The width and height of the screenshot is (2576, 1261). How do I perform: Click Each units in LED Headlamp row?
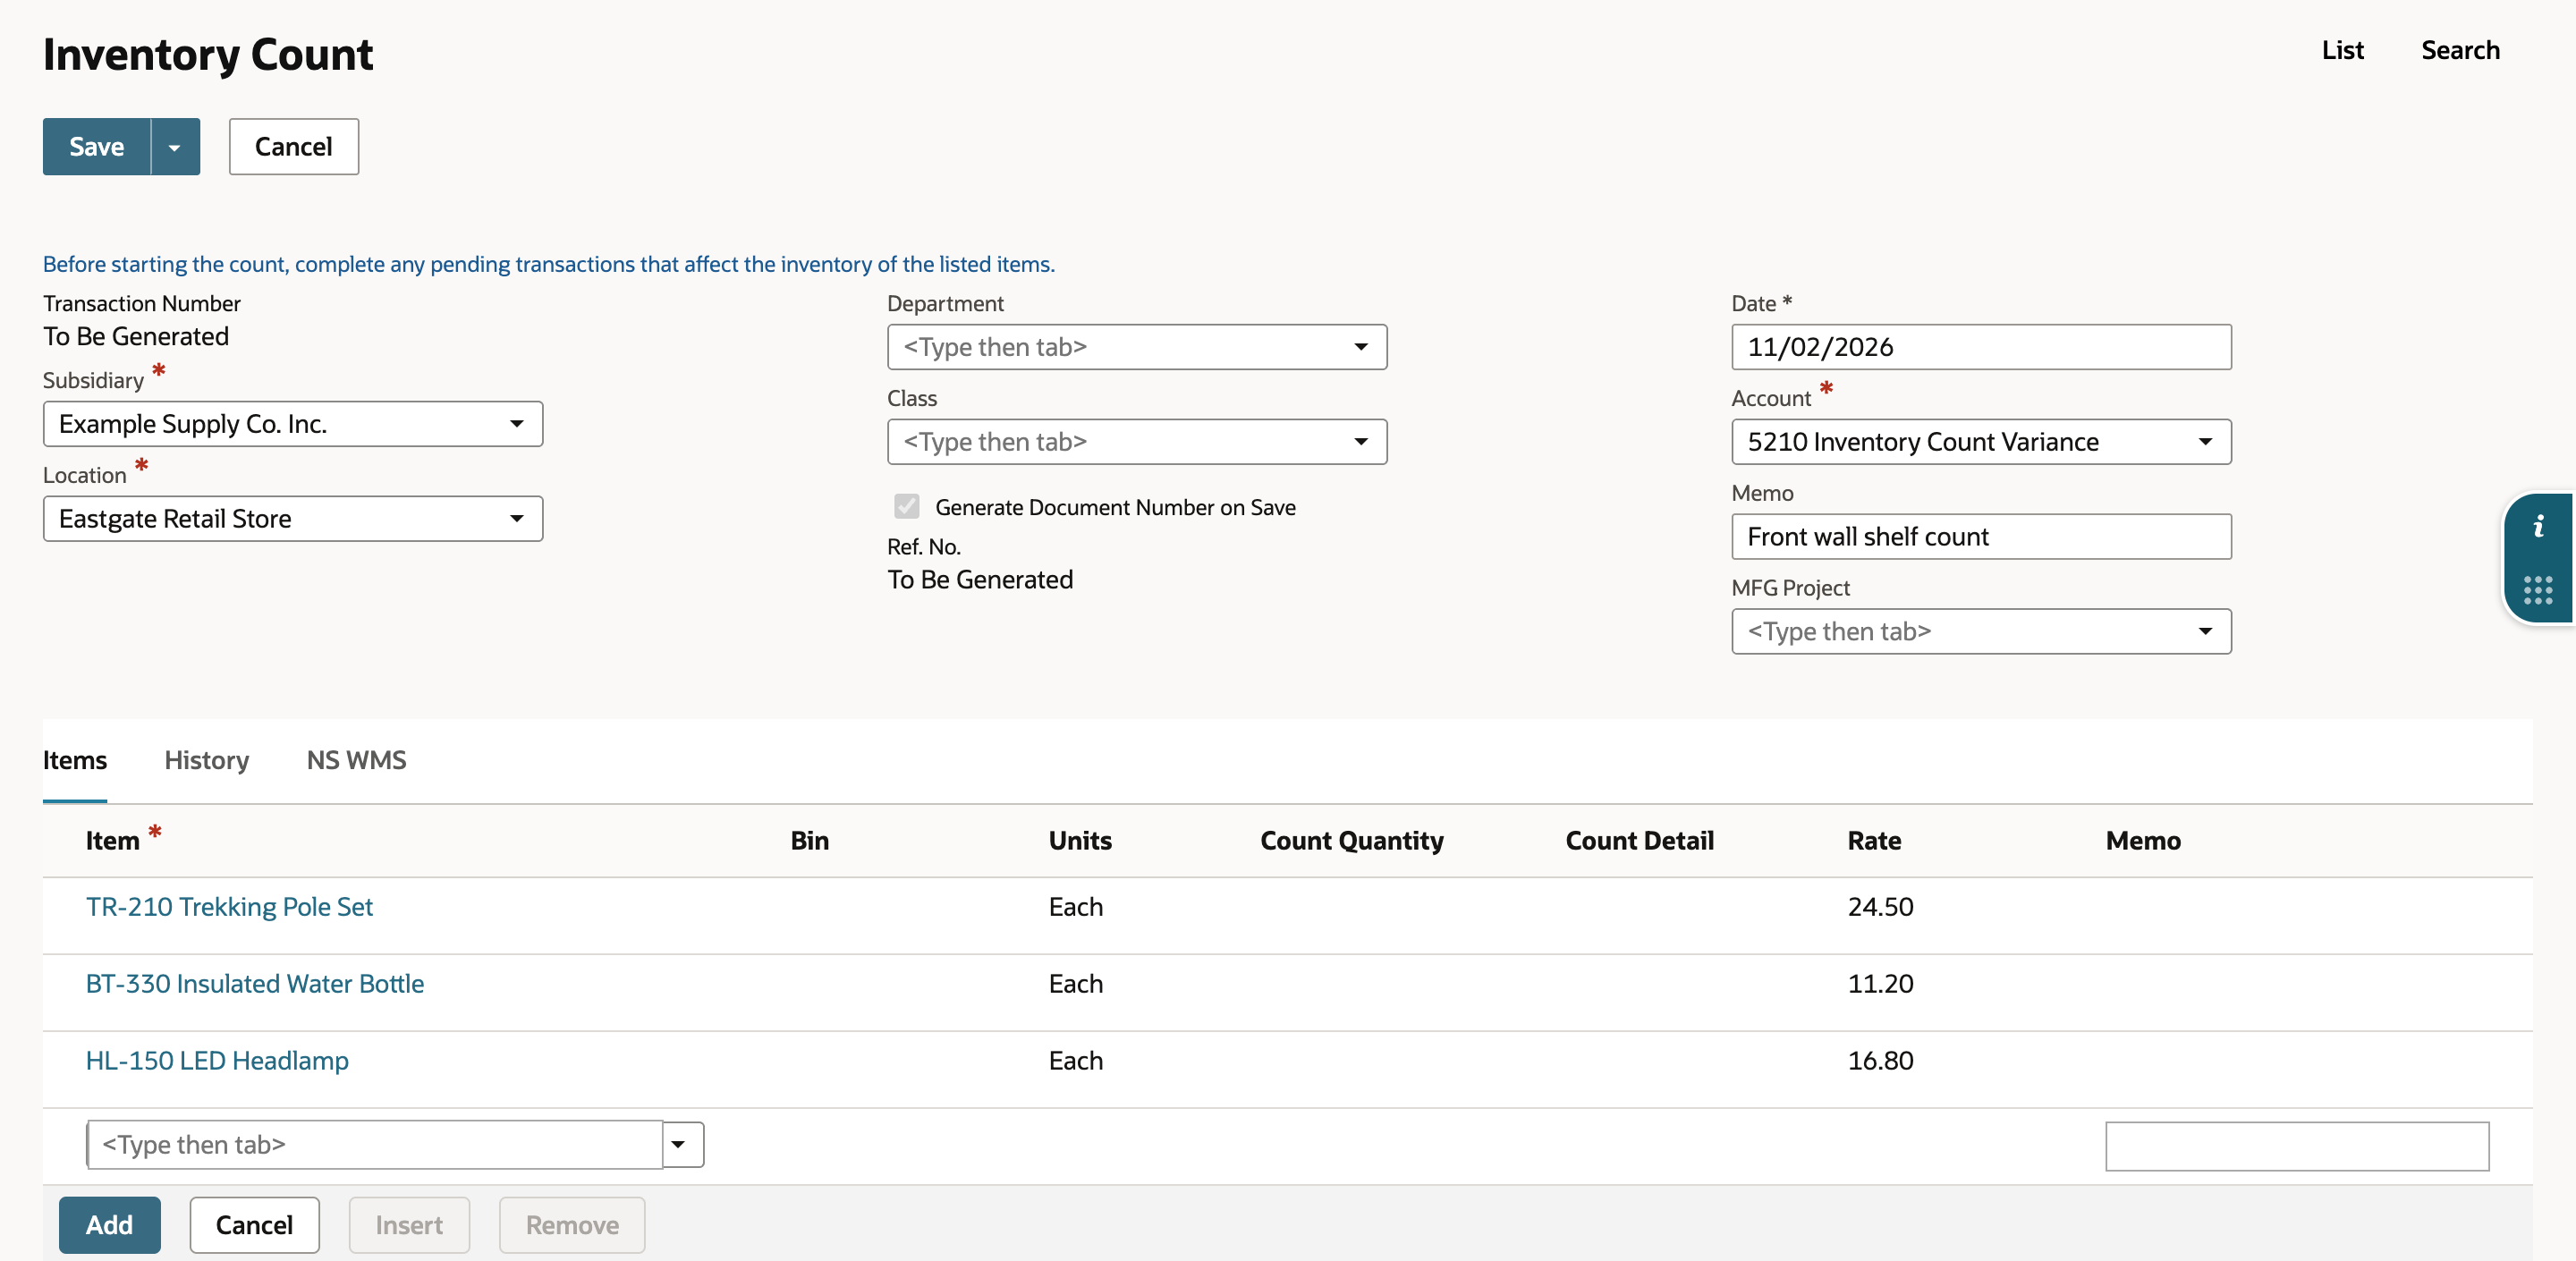1075,1061
